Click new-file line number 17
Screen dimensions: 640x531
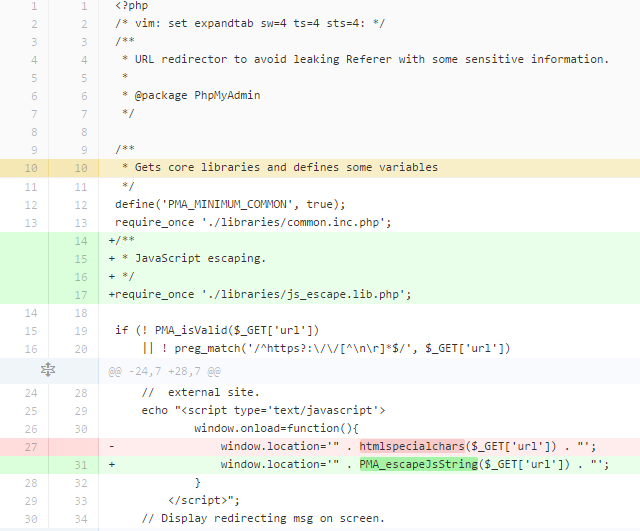80,295
